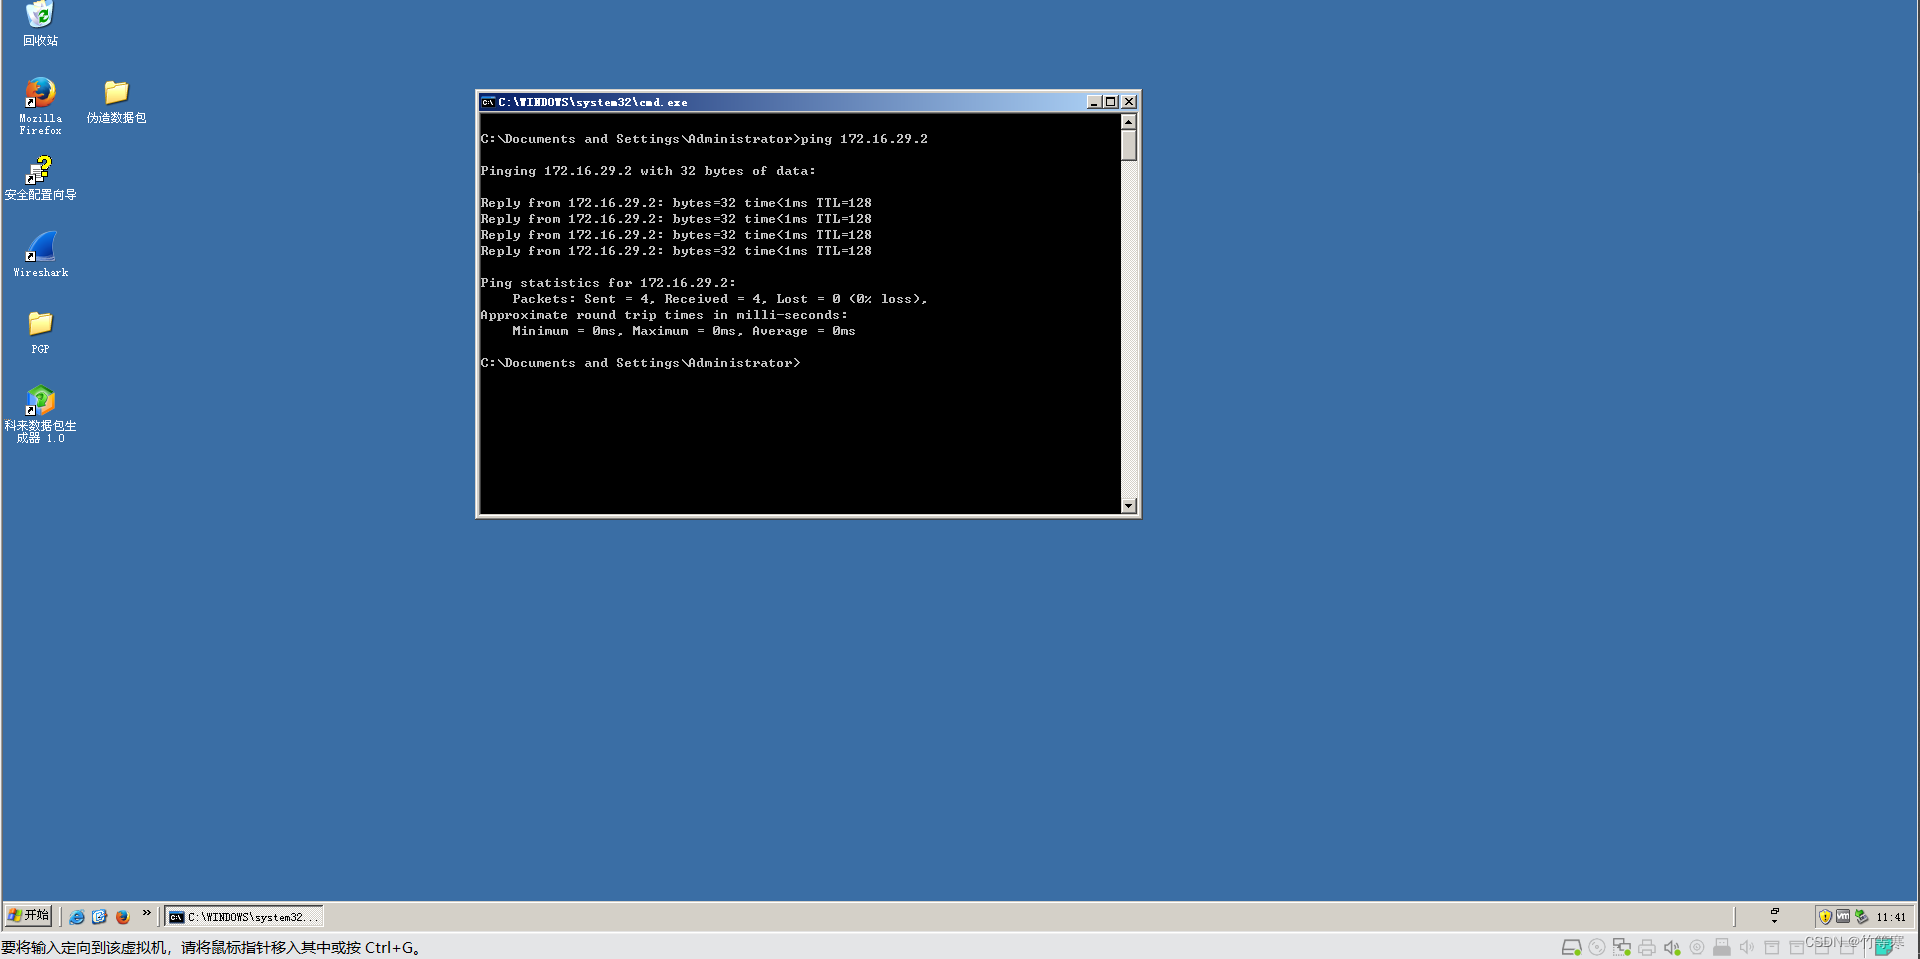Click the VMware CD/DVD drive status icon
1920x959 pixels.
(x=1597, y=947)
